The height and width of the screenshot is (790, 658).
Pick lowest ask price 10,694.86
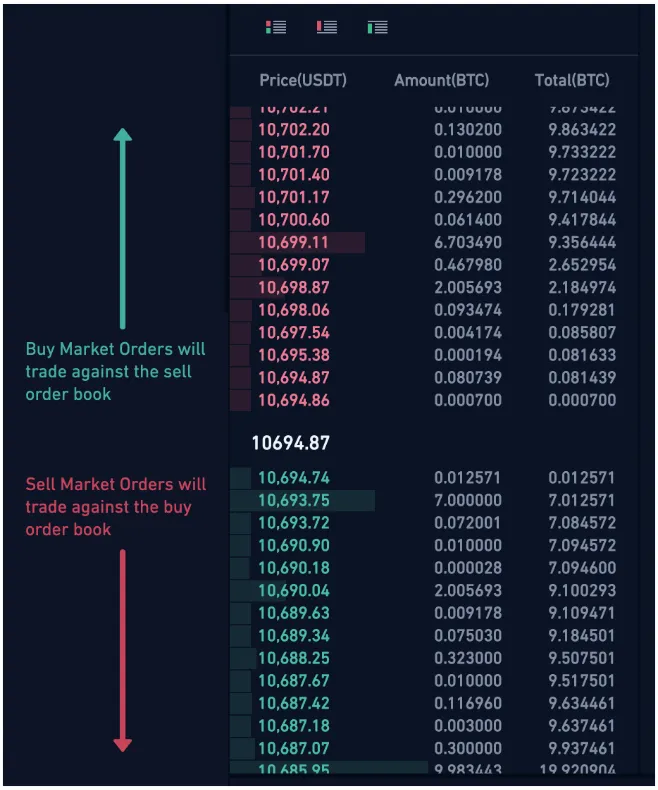click(294, 401)
